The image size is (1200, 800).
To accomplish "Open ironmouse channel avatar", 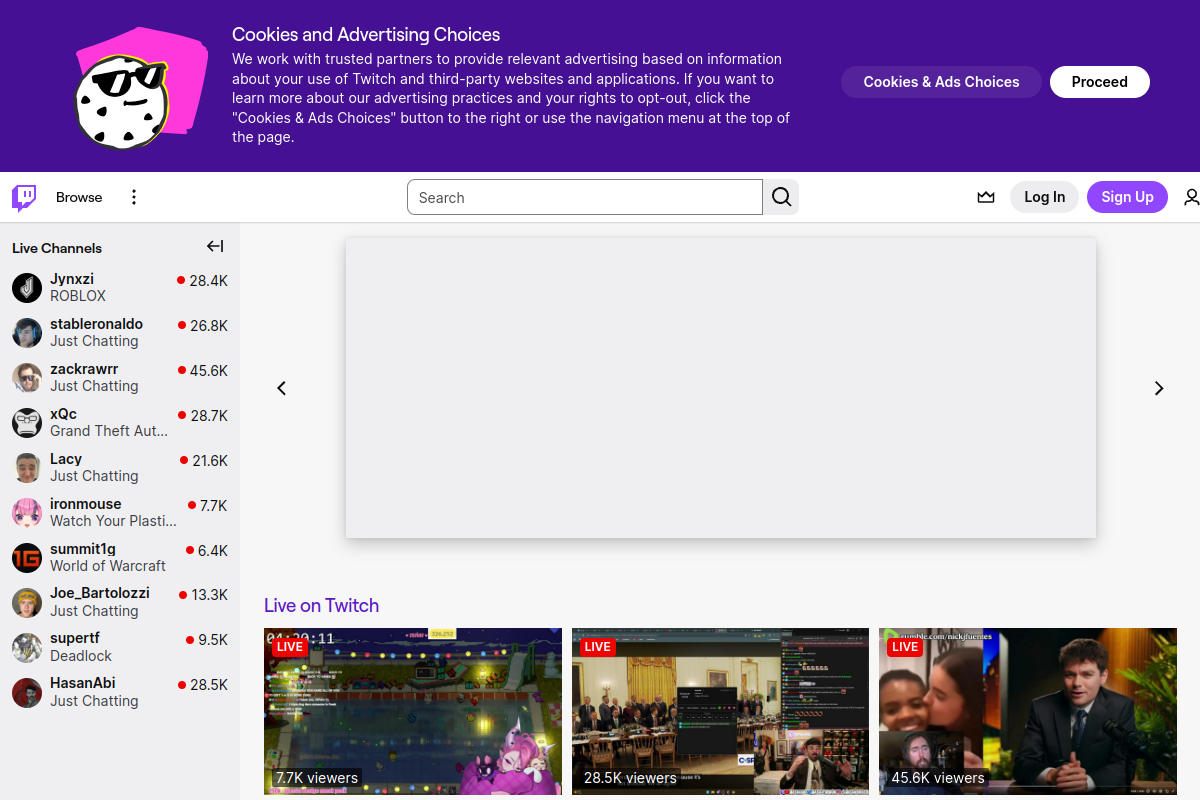I will tap(27, 513).
